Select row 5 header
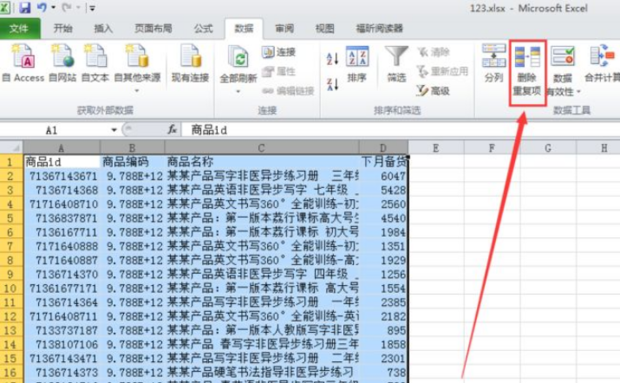The width and height of the screenshot is (620, 383). pyautogui.click(x=11, y=218)
